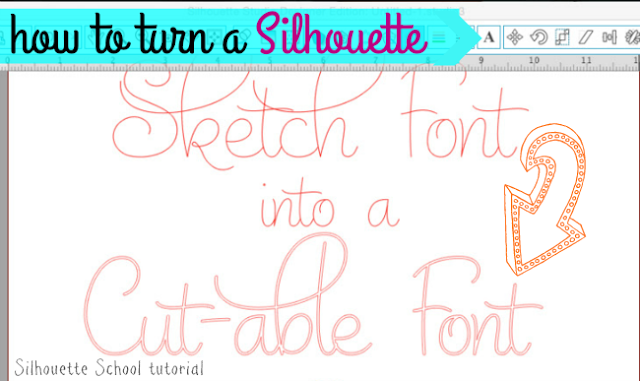Open the Align window from toolbar

click(609, 38)
